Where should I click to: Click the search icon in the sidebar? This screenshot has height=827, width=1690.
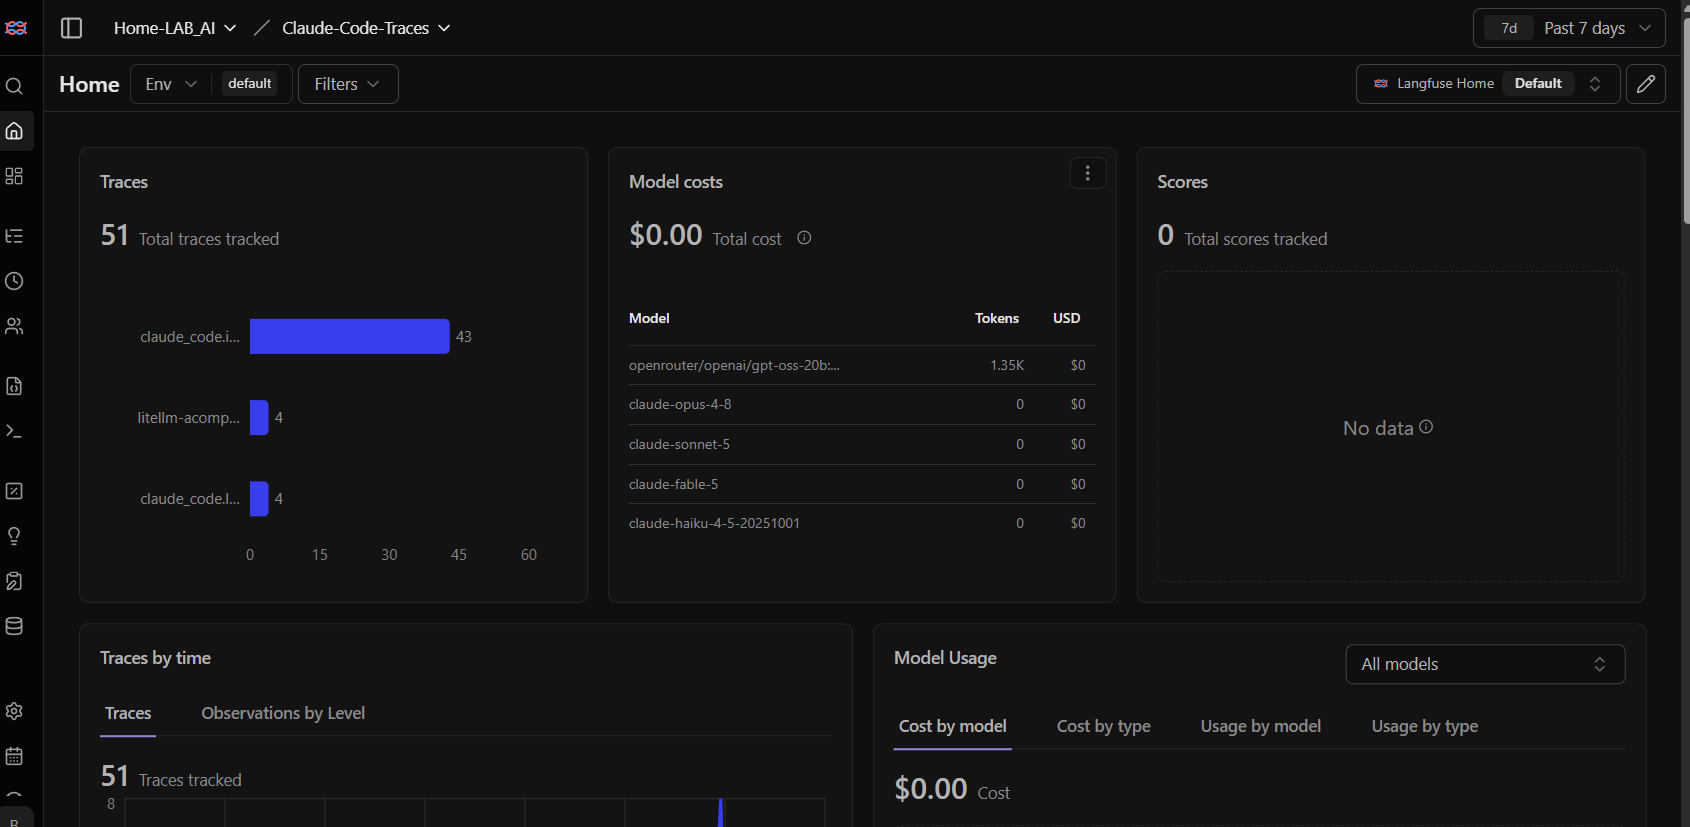coord(14,86)
